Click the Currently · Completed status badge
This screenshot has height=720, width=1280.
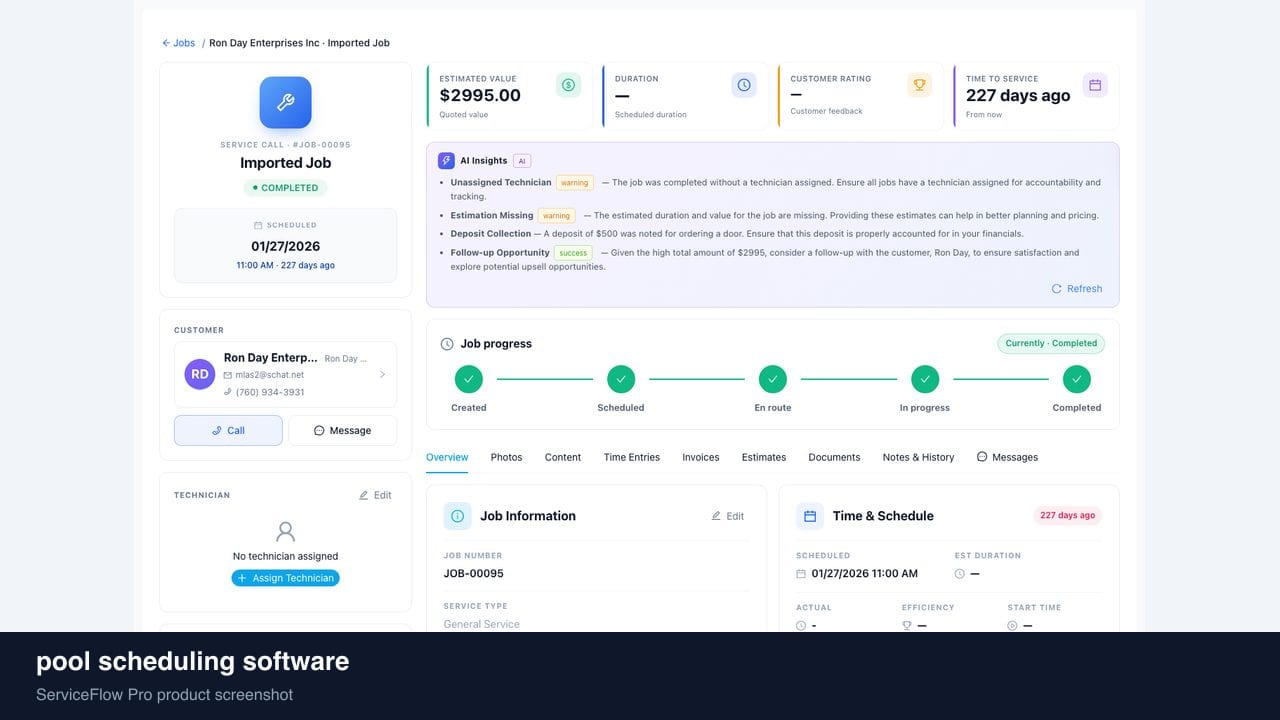pyautogui.click(x=1051, y=343)
